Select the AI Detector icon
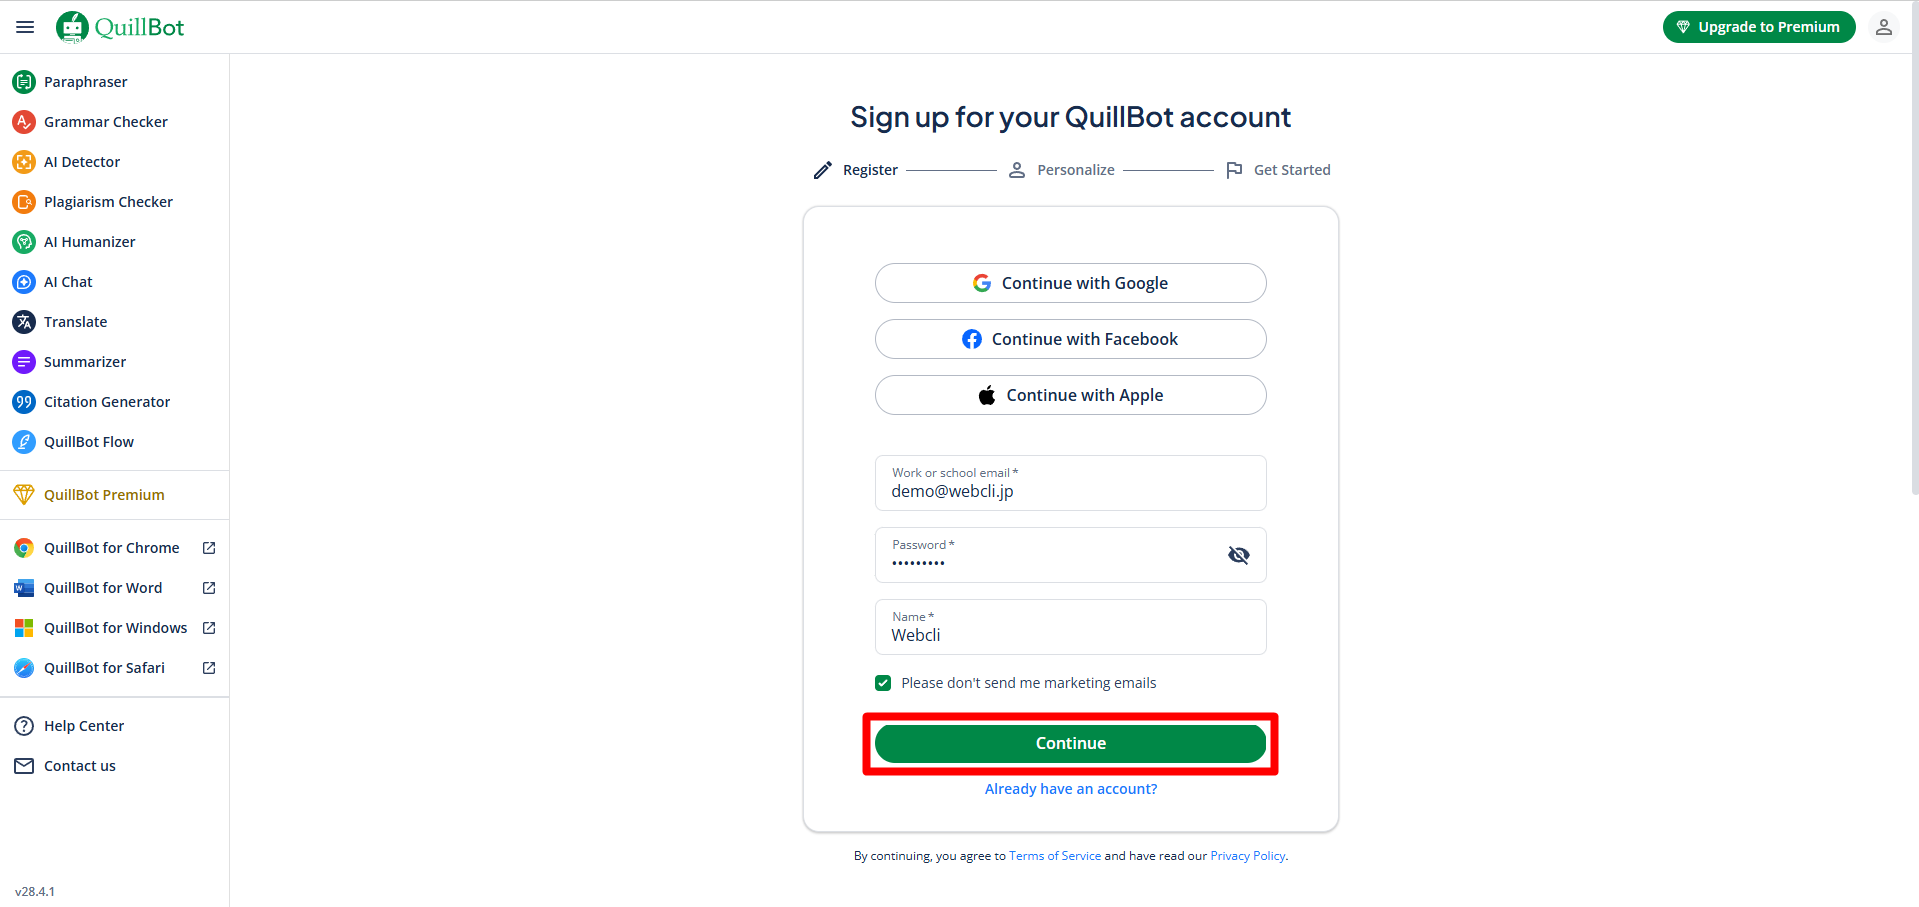 24,162
